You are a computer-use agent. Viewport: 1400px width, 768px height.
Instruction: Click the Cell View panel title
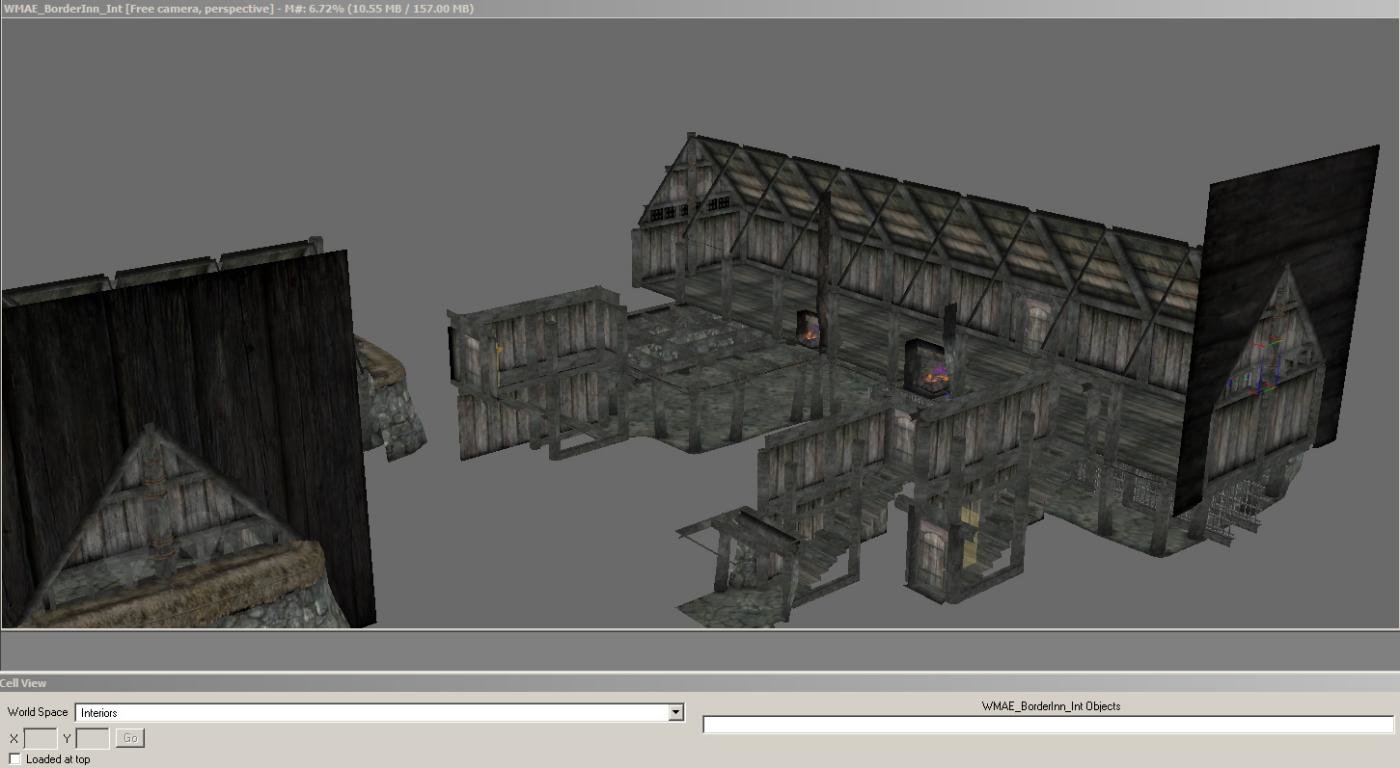click(x=23, y=683)
